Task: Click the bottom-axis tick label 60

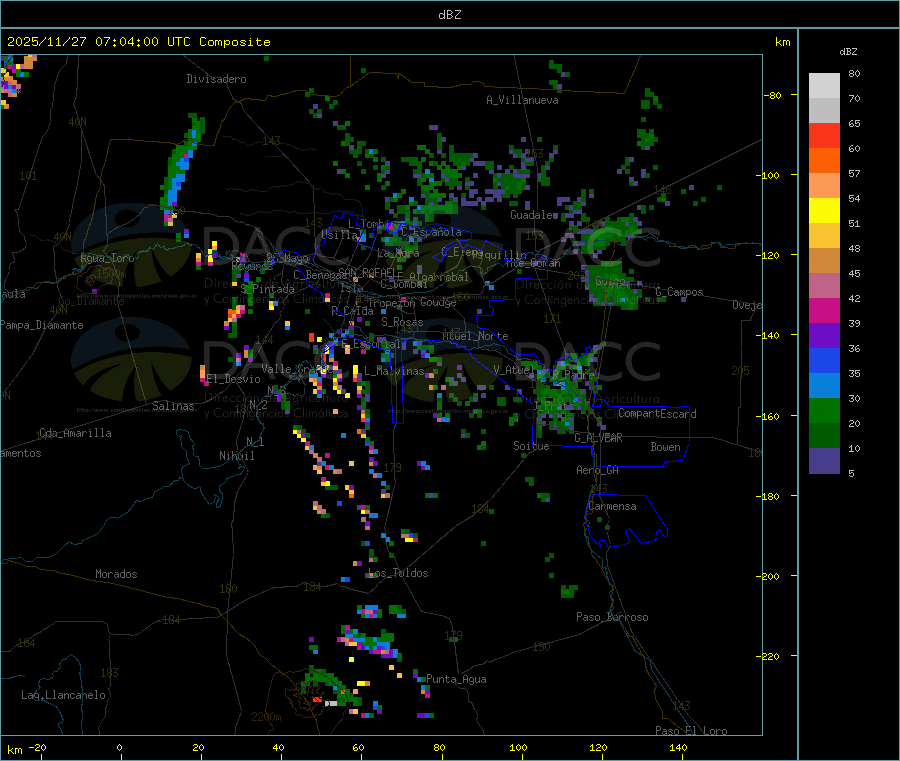Action: coord(358,747)
